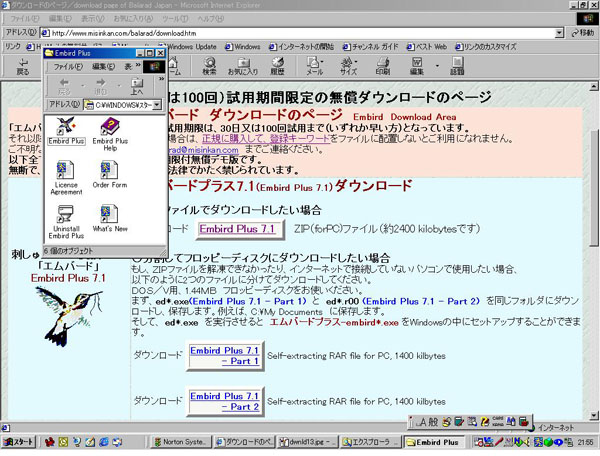
Task: Click the system tray clock
Action: (585, 443)
